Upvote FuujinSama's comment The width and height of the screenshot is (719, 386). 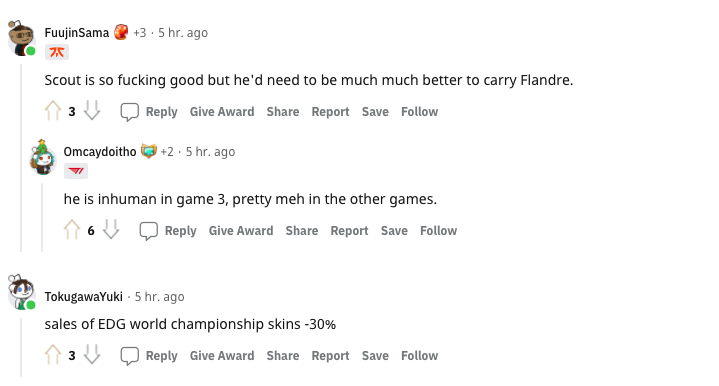coord(53,110)
